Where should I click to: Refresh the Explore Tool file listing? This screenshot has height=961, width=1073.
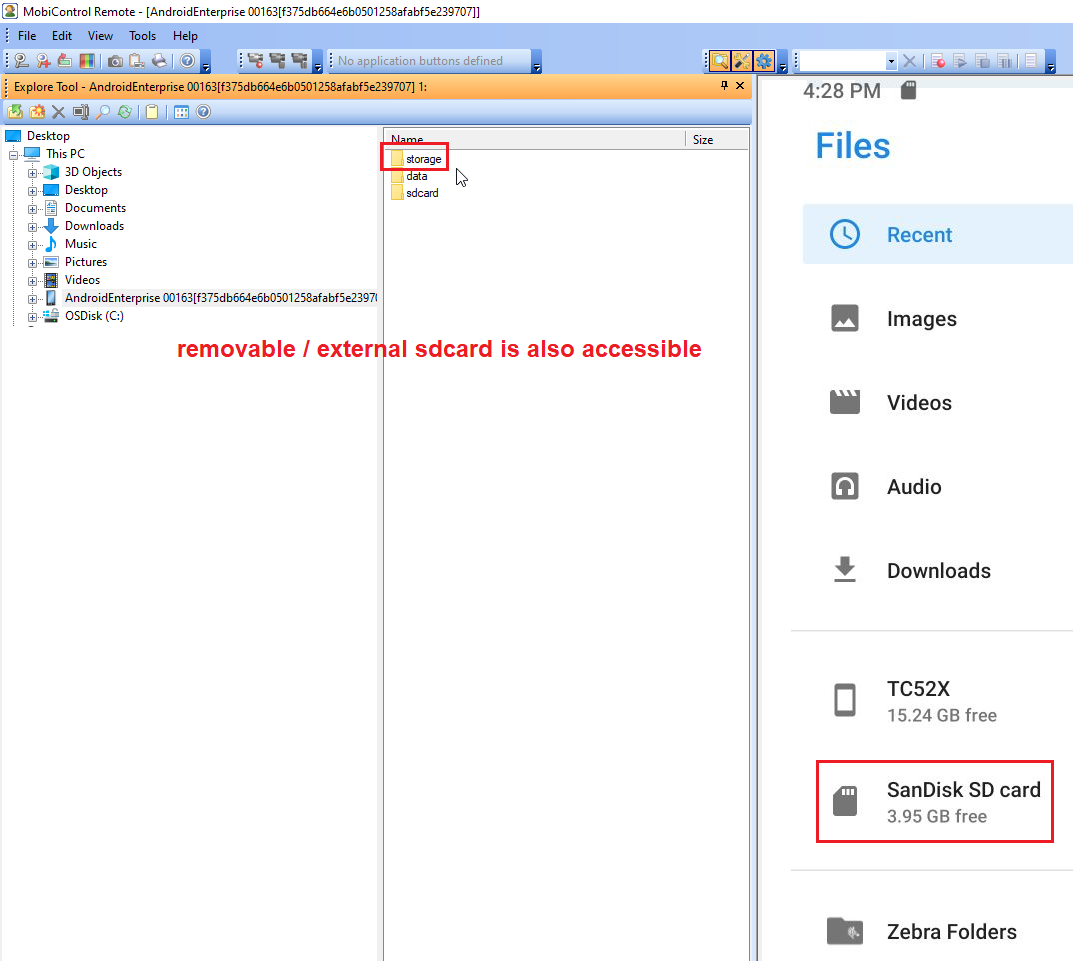125,112
